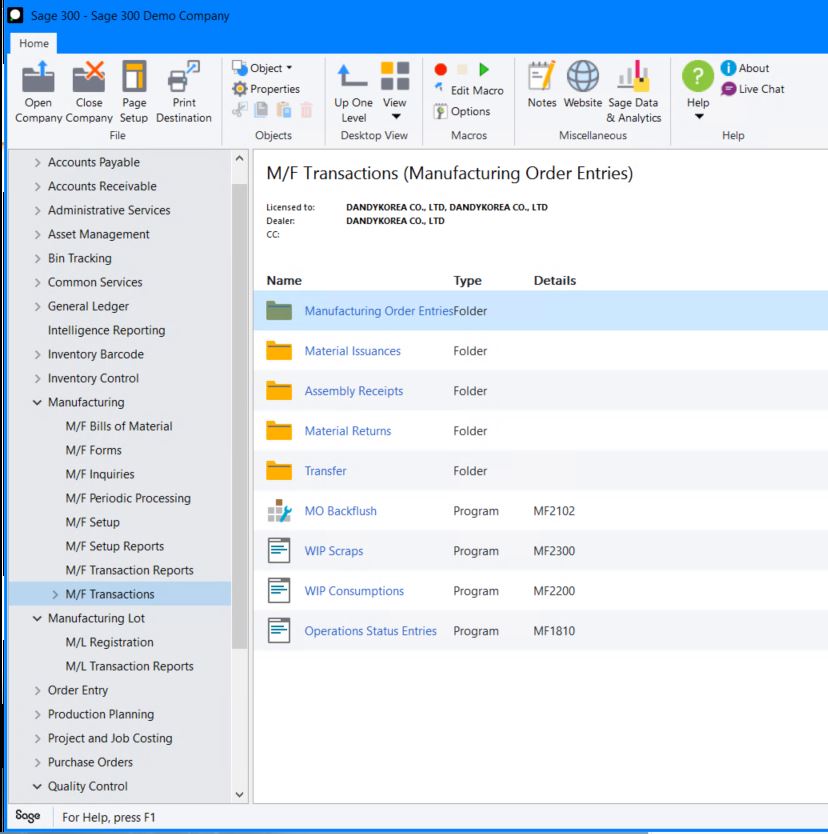Expand the M/F Transactions node chevron
This screenshot has width=828, height=834.
point(55,594)
